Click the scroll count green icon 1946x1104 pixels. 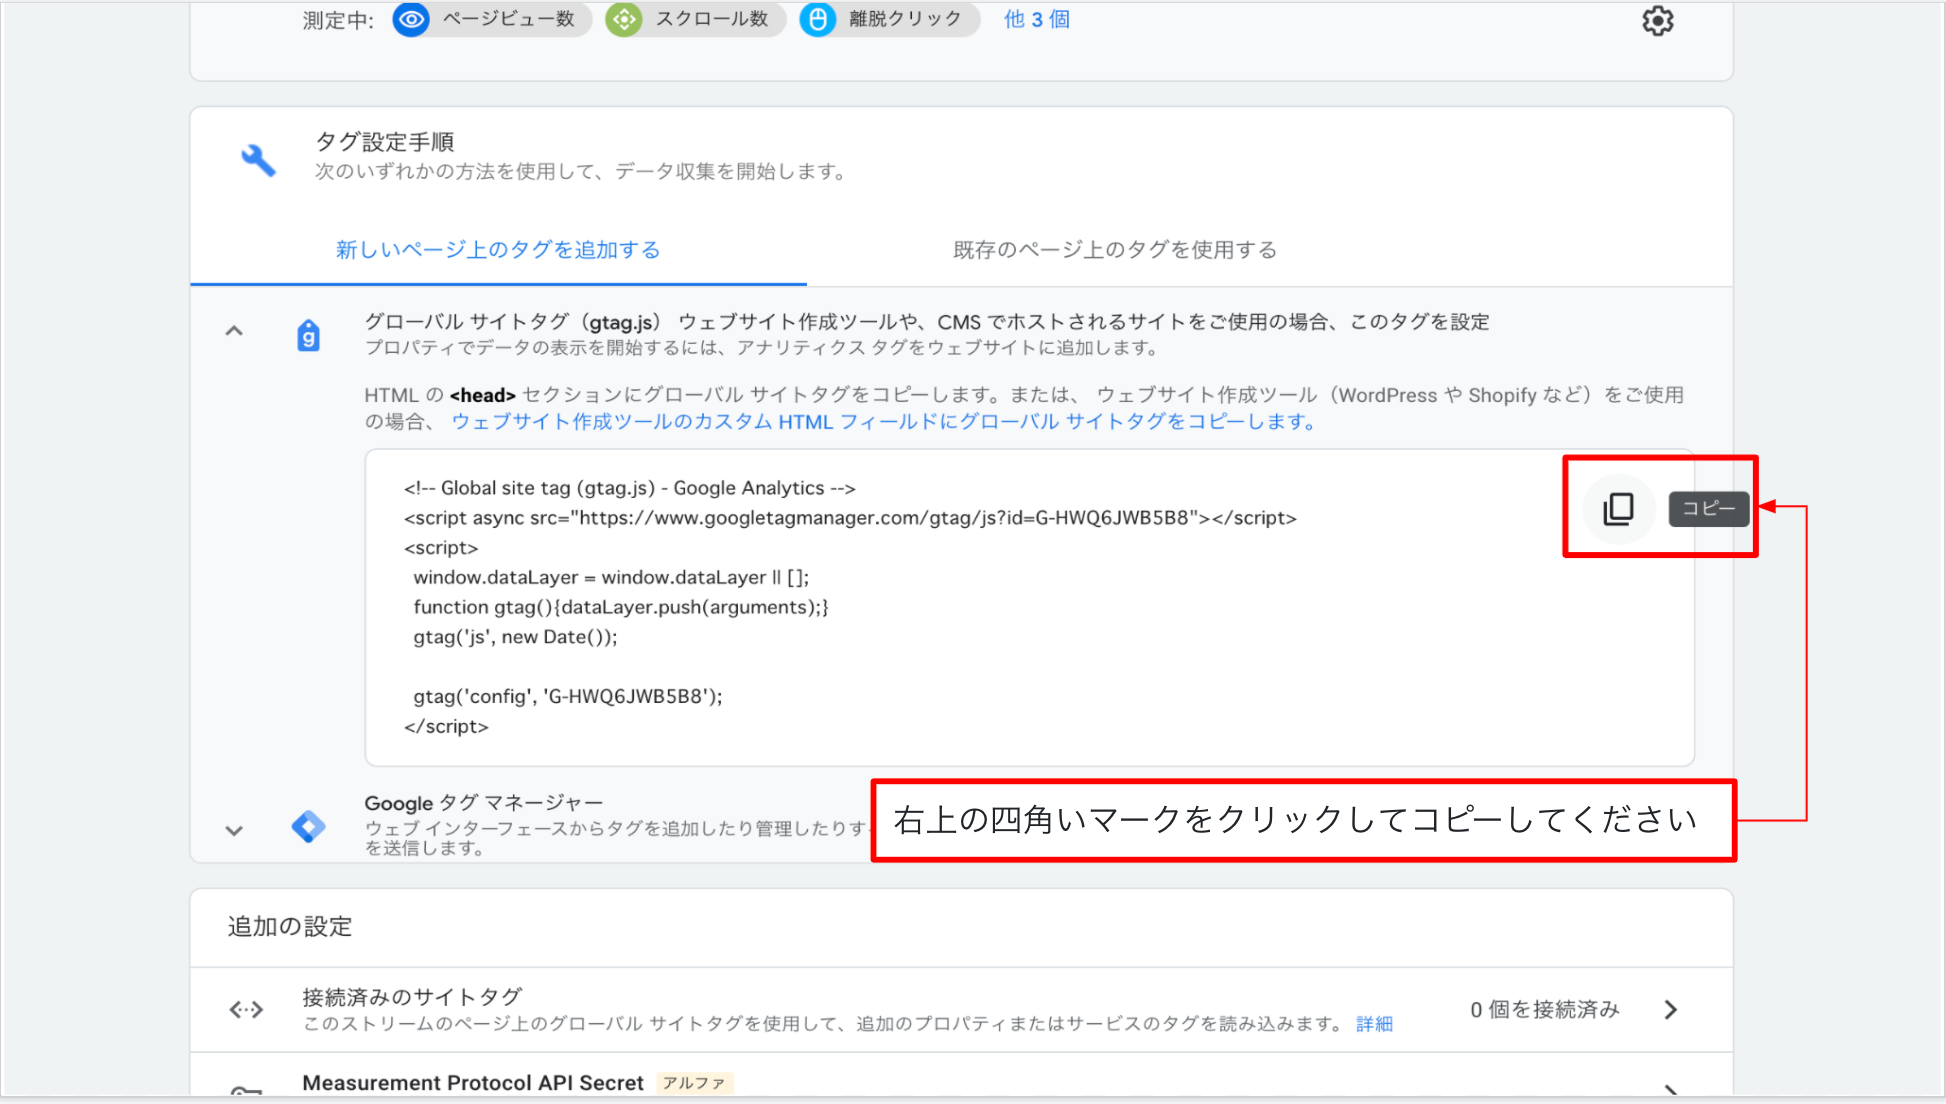624,19
